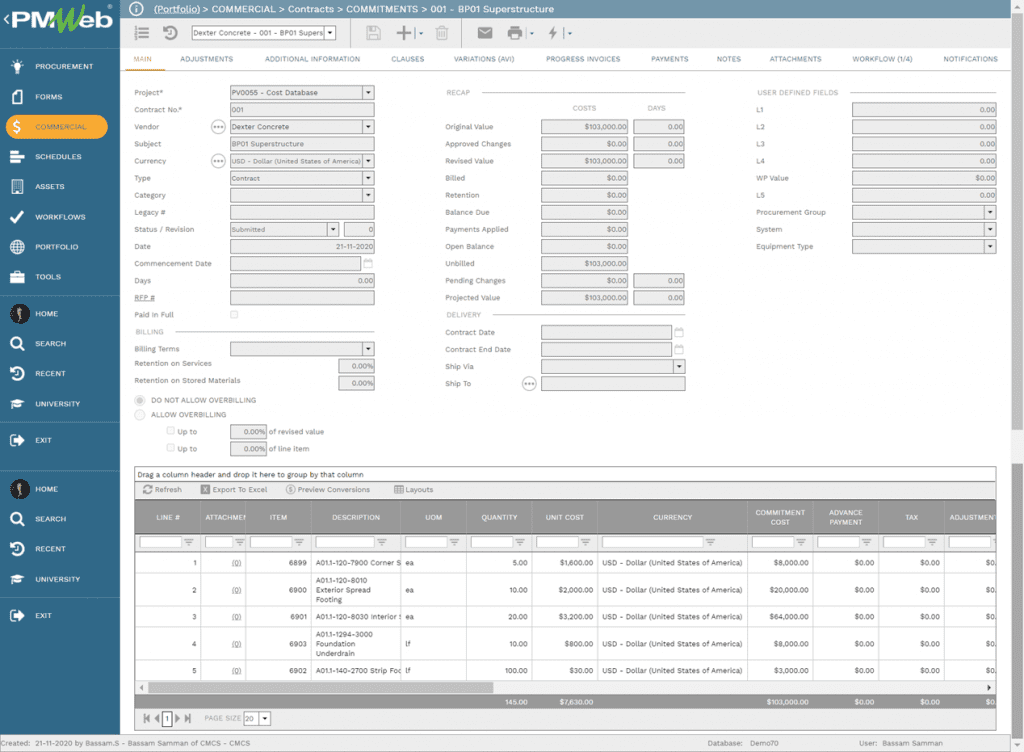Switch to the Attachments tab

795,59
